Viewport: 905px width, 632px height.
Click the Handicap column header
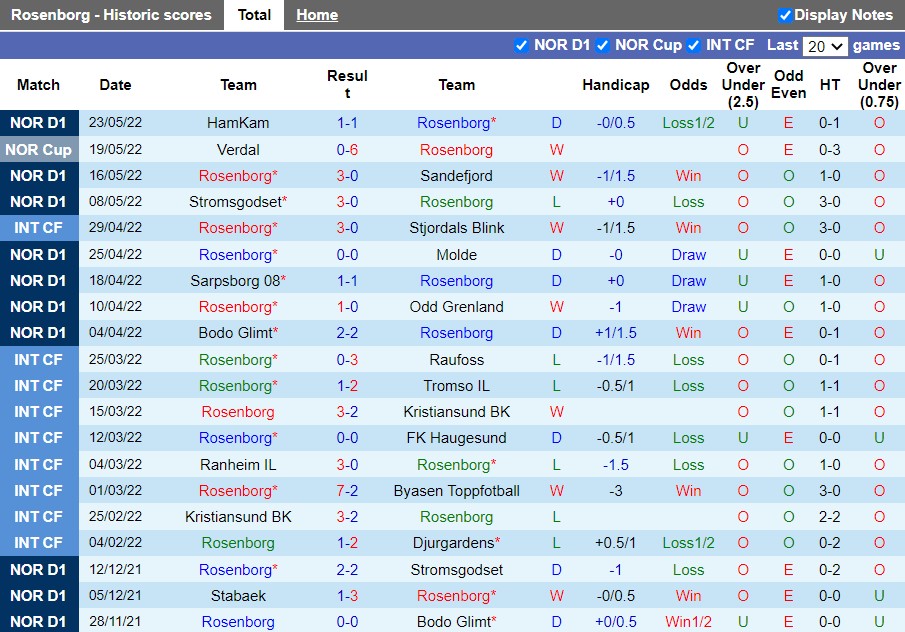click(615, 85)
